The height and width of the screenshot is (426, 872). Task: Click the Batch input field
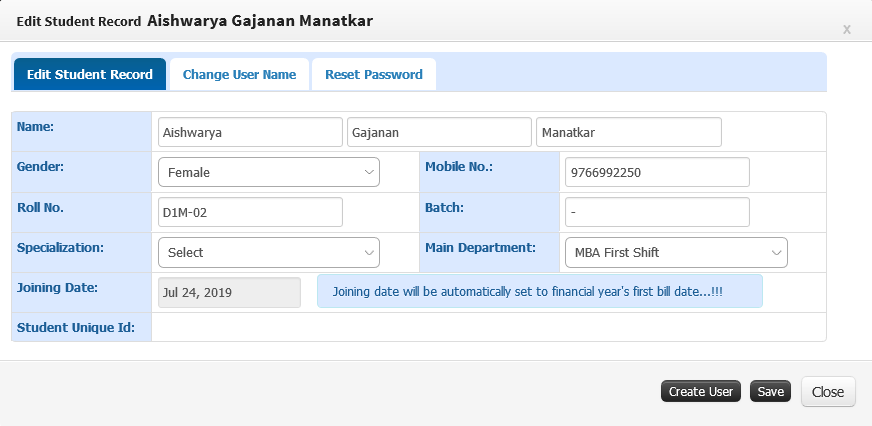(x=657, y=212)
